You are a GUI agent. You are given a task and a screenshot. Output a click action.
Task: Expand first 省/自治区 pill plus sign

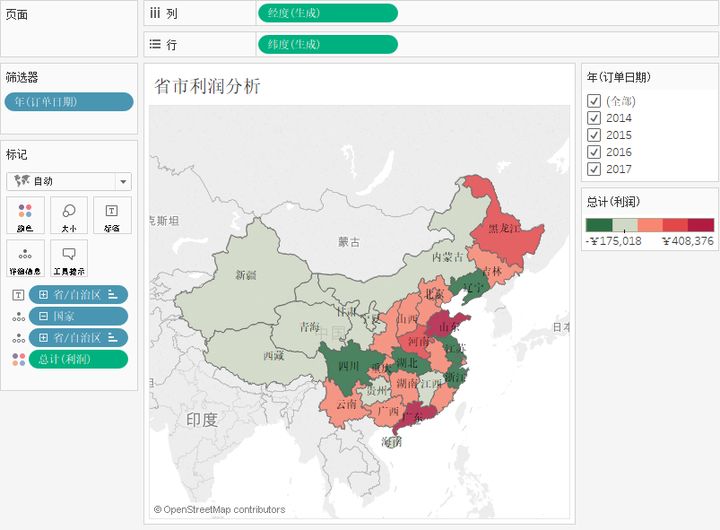tap(43, 295)
